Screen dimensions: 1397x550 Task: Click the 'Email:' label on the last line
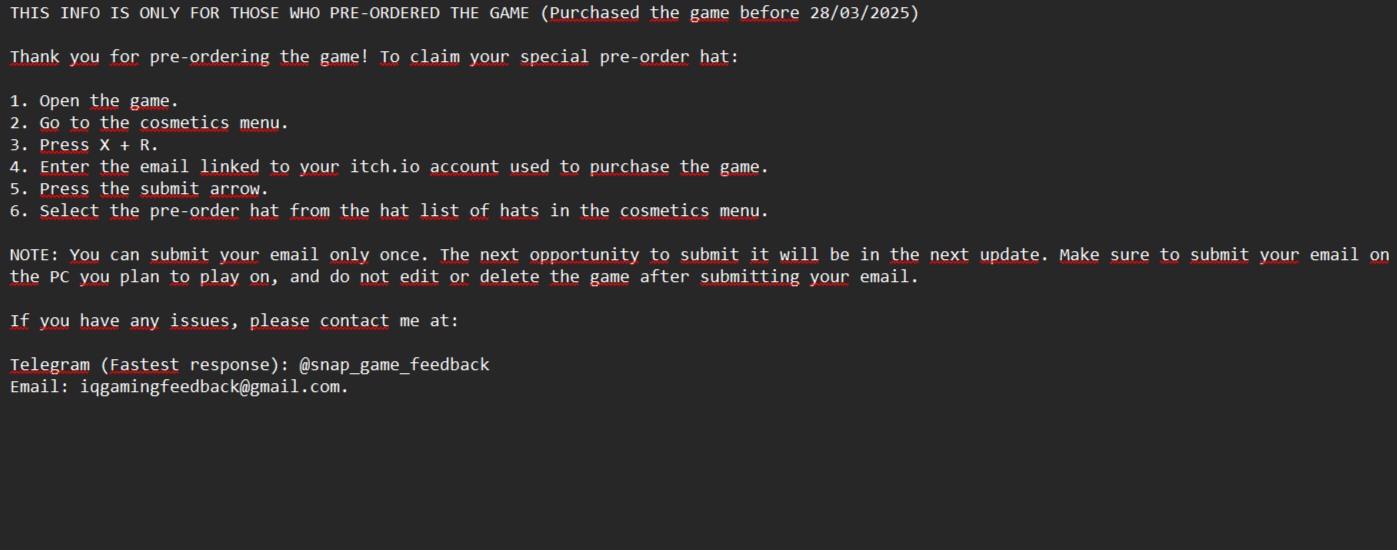coord(39,387)
